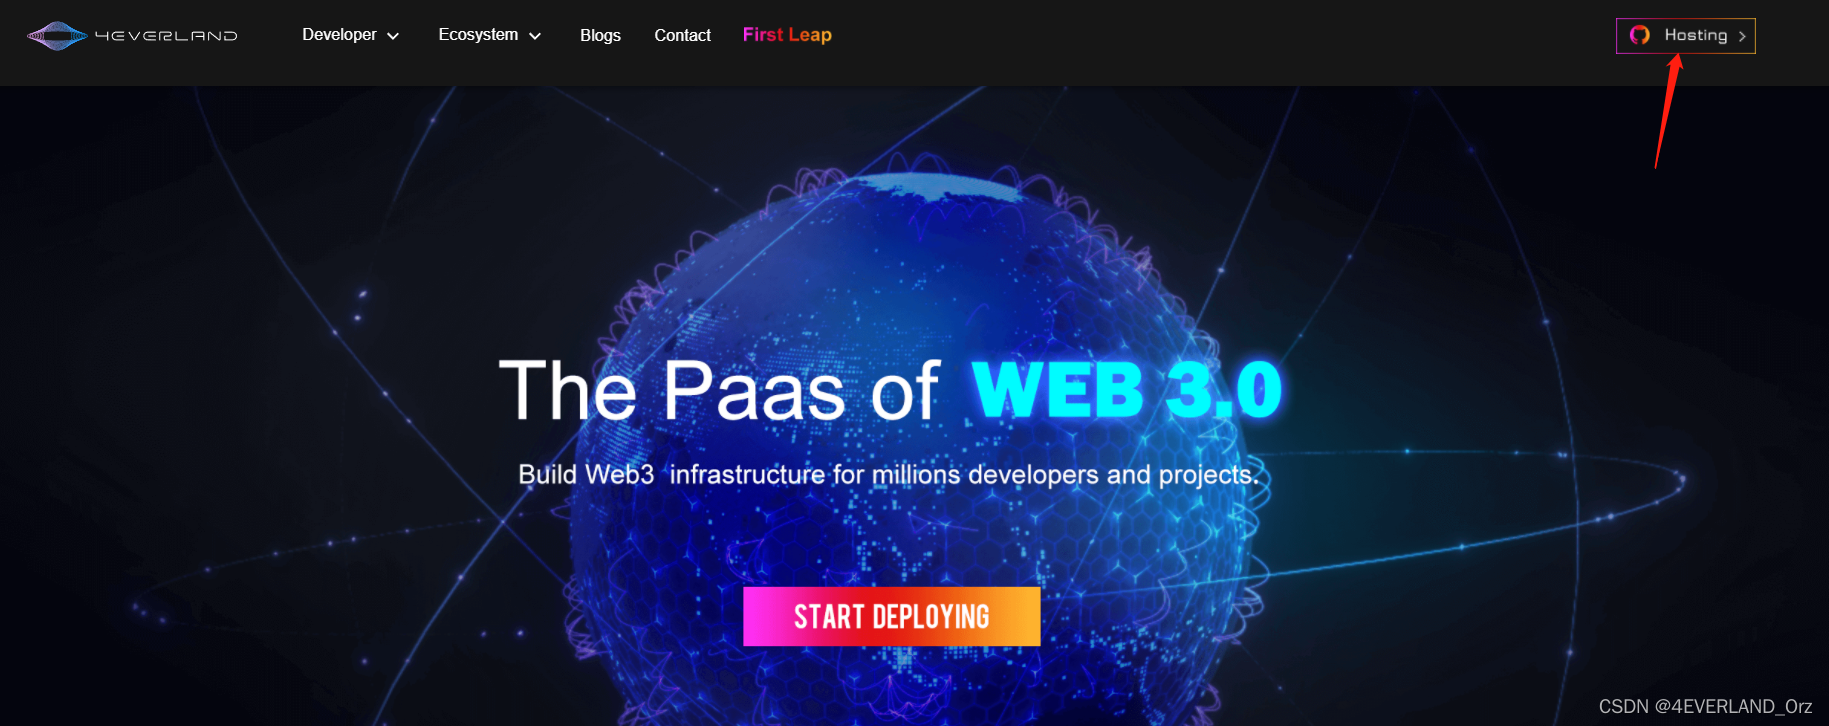Click the glowing WEB 3.0 text

tap(1127, 390)
